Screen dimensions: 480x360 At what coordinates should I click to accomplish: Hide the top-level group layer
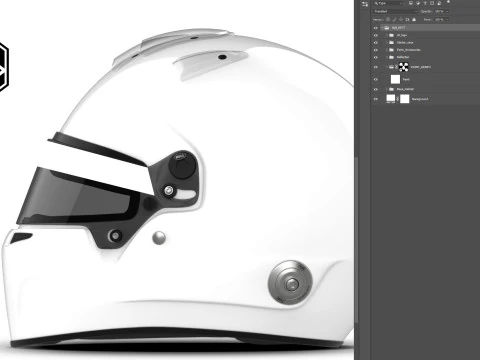(x=376, y=28)
